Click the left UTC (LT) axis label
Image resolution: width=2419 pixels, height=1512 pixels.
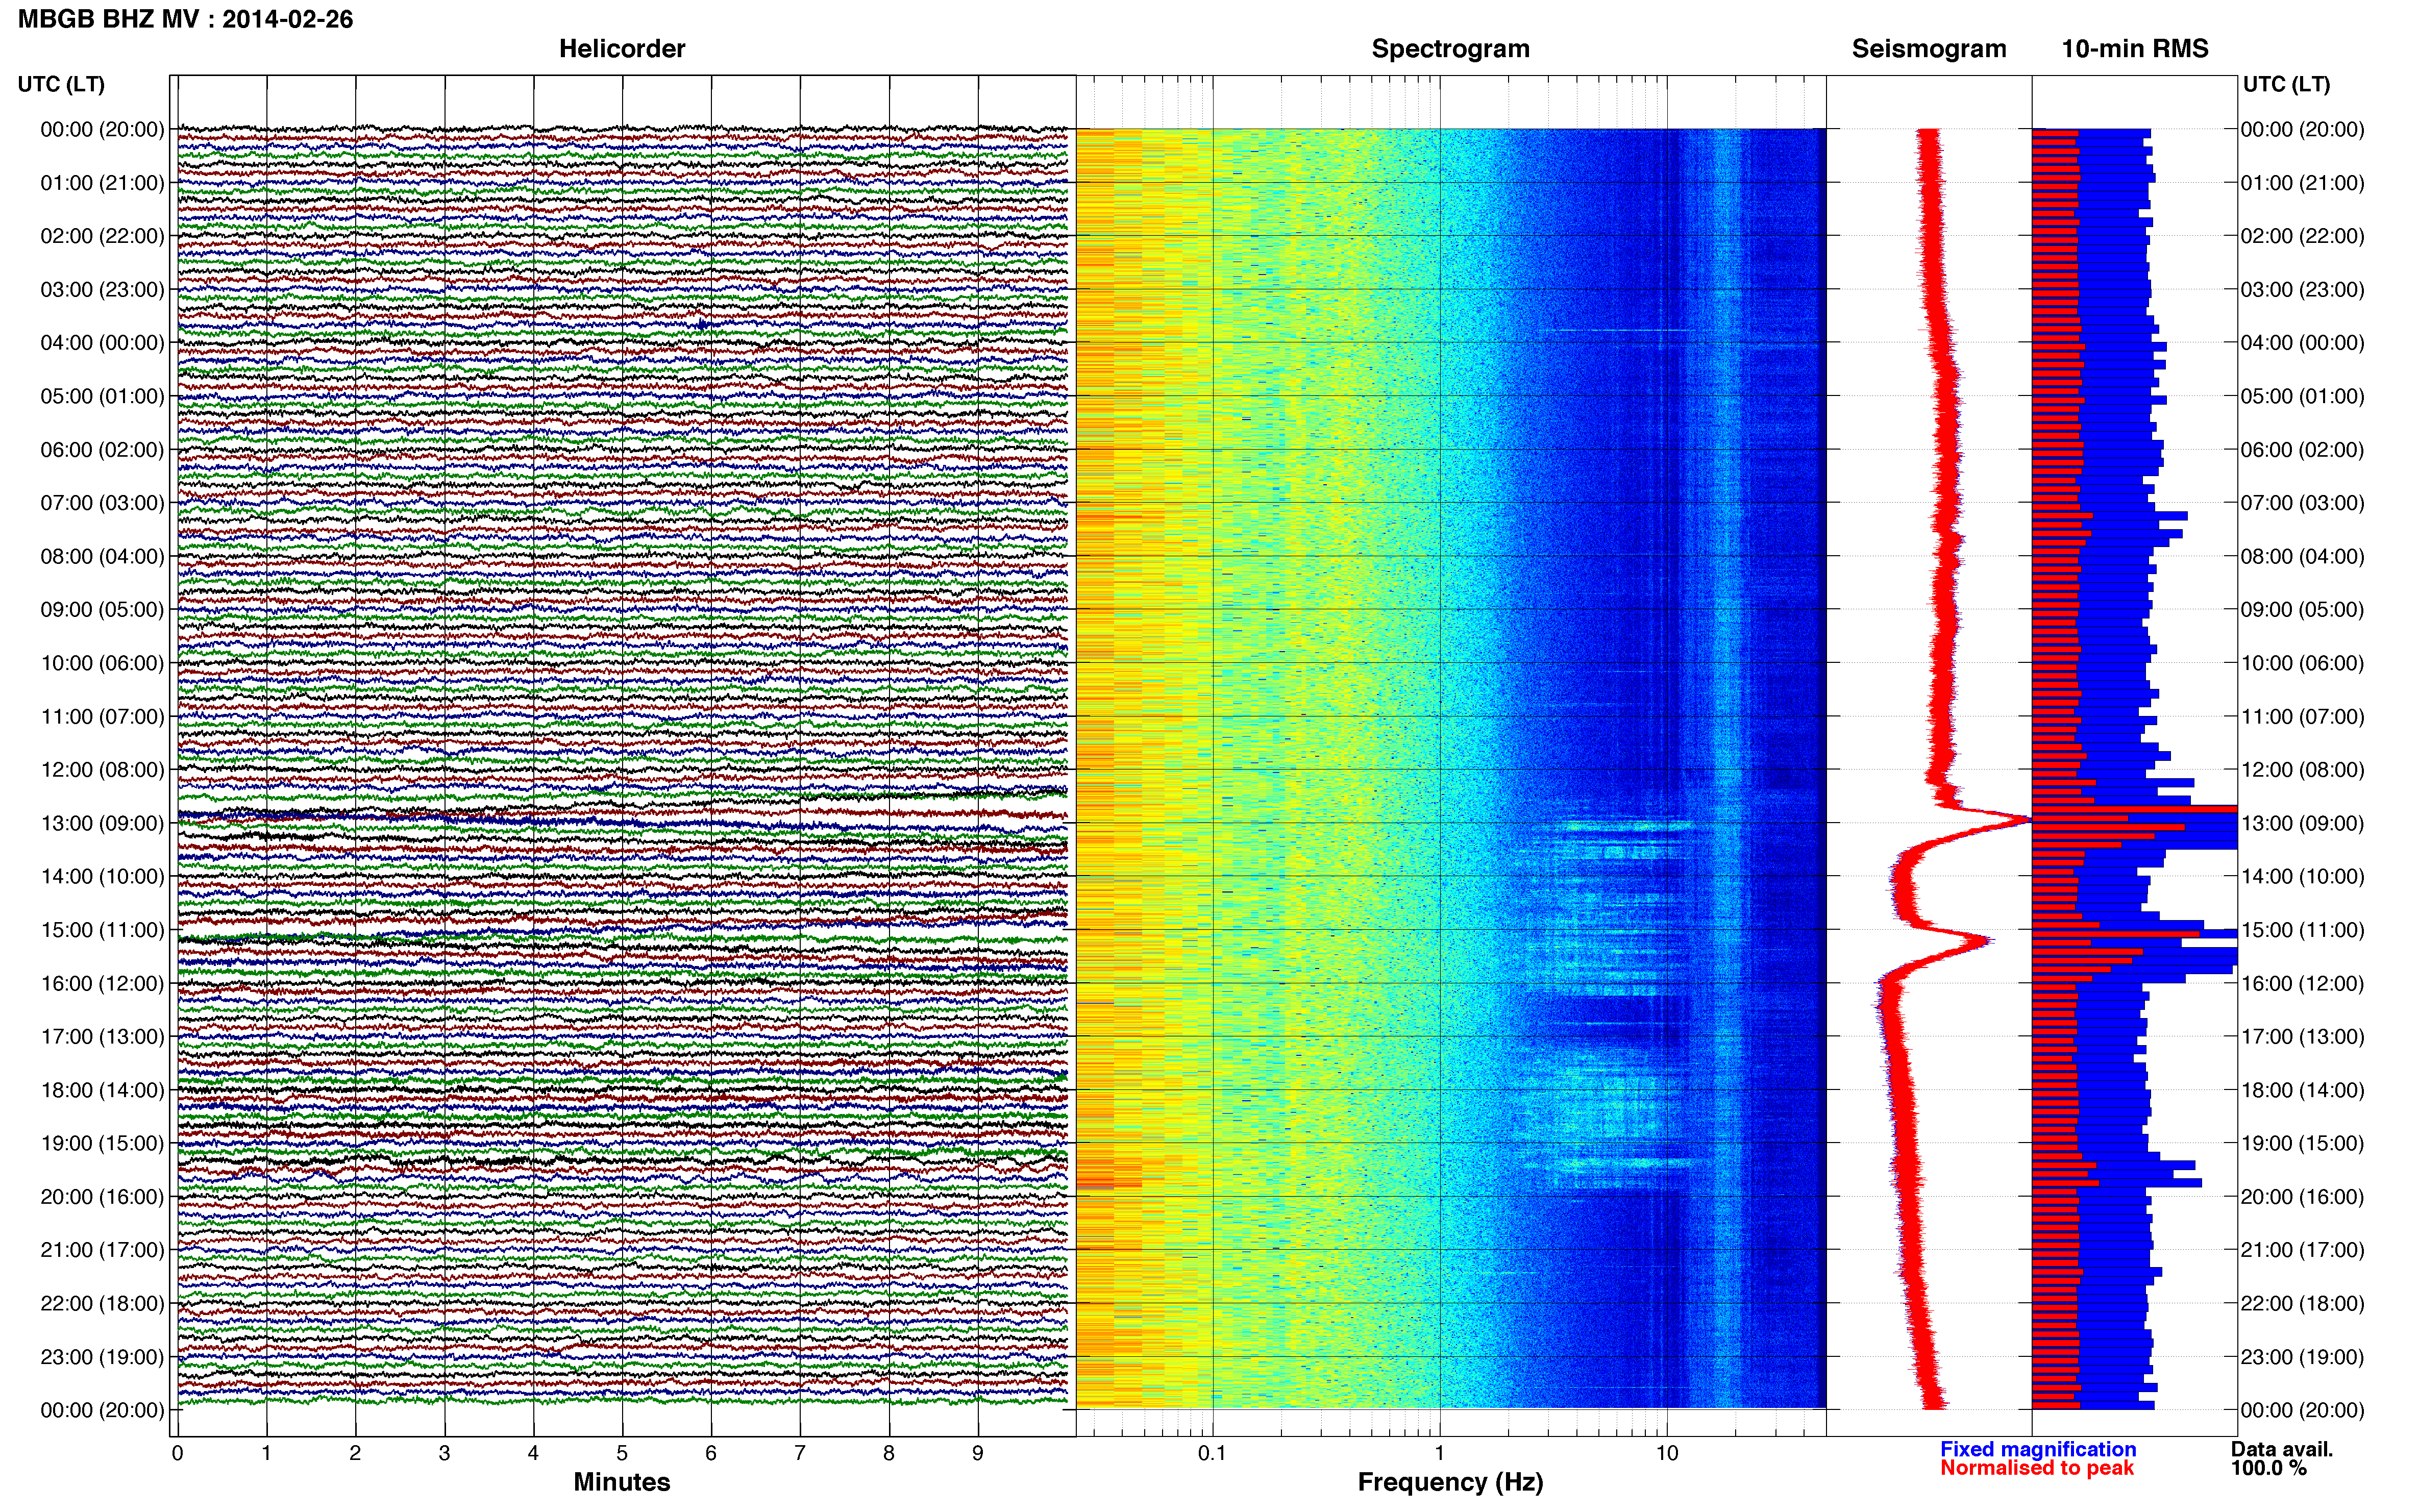point(61,84)
